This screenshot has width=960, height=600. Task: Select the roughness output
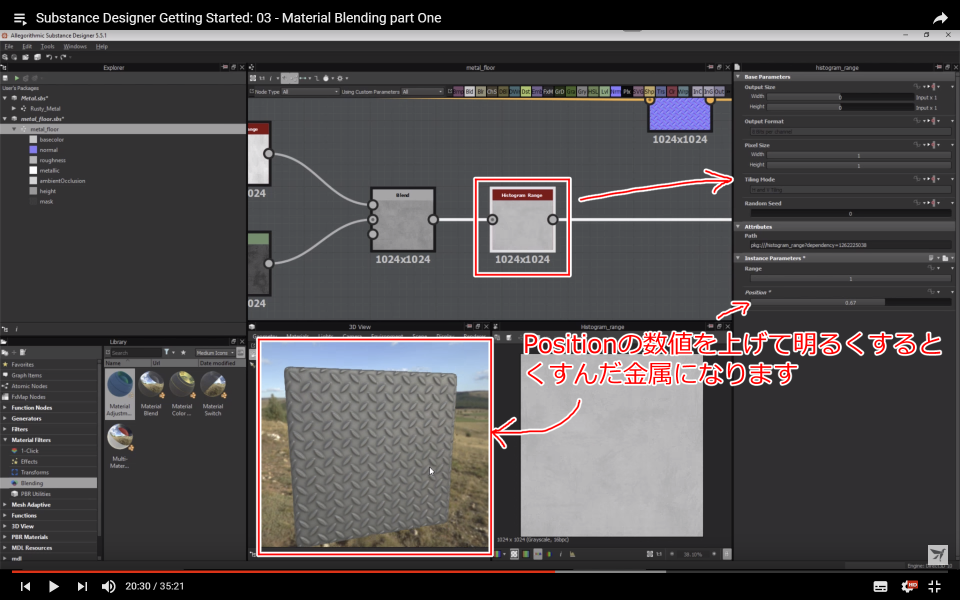(52, 160)
